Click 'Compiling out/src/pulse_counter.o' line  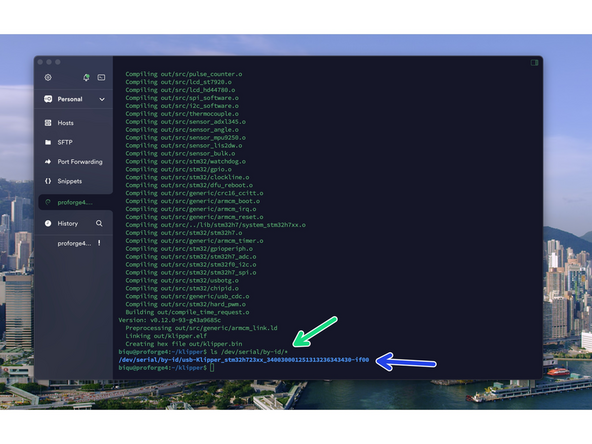click(x=184, y=74)
